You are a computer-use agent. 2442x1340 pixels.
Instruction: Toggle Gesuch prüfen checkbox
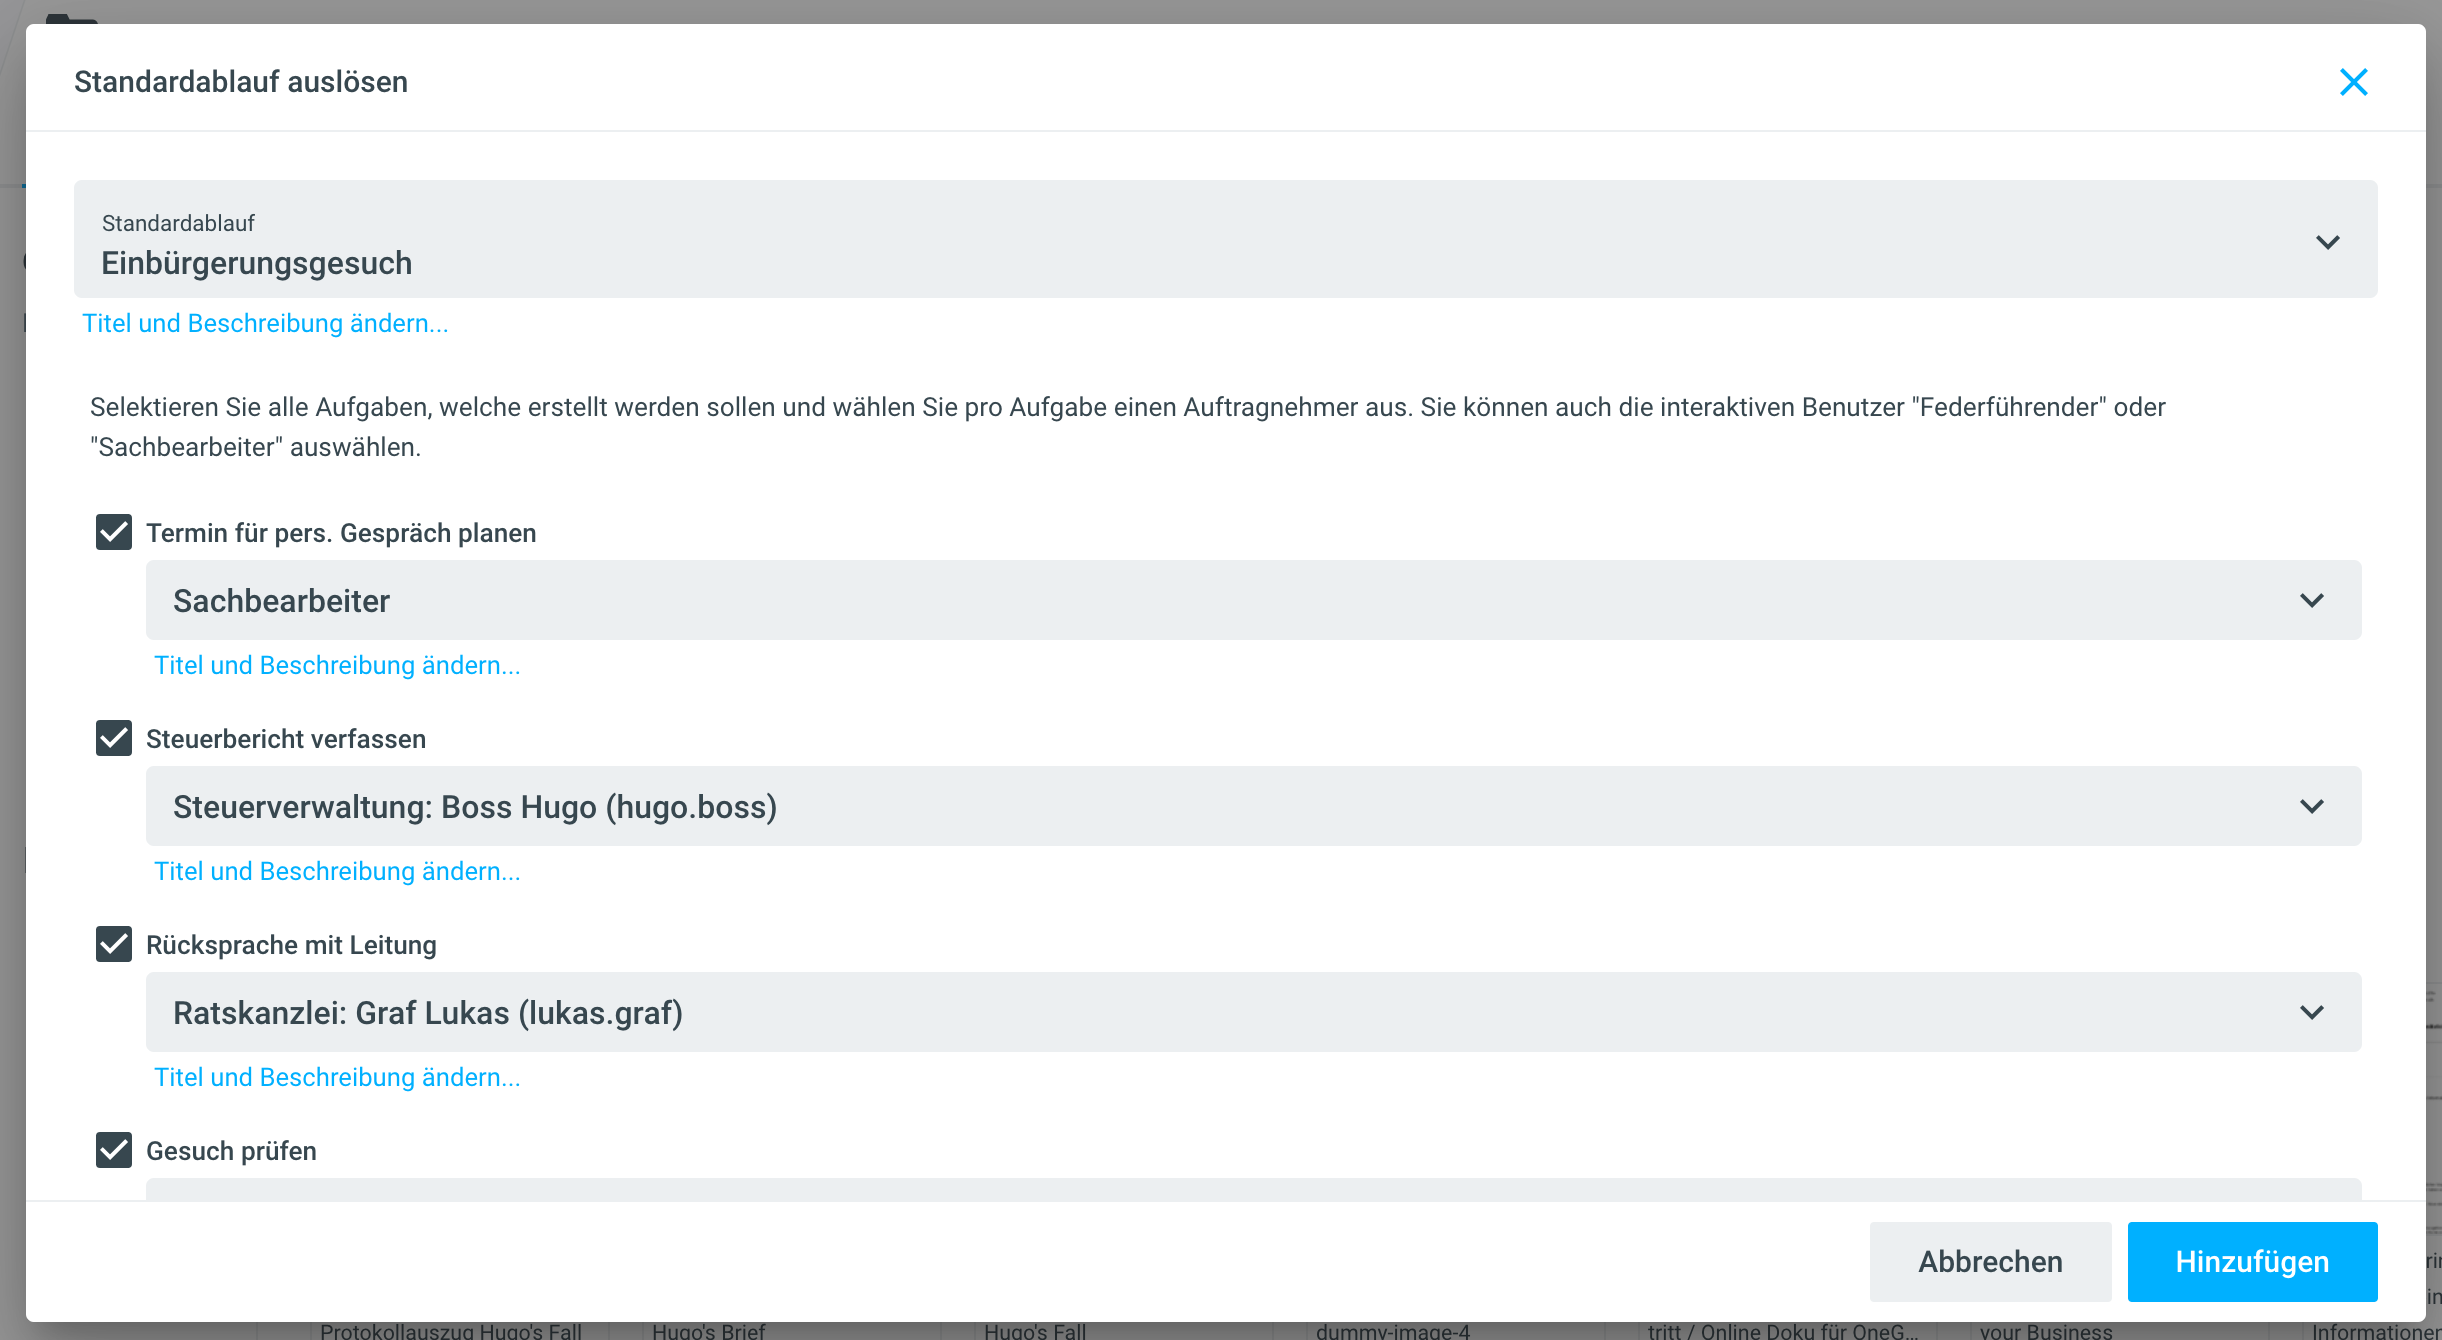tap(114, 1150)
